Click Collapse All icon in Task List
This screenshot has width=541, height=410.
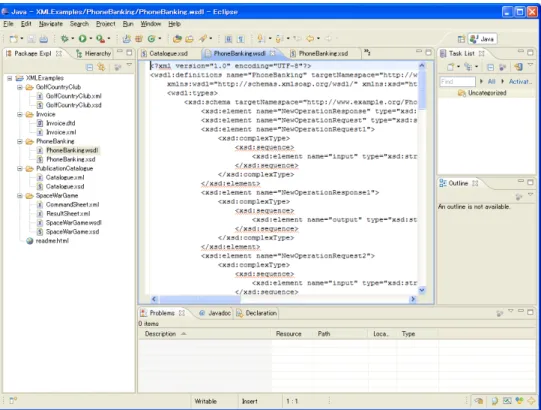pyautogui.click(x=490, y=67)
